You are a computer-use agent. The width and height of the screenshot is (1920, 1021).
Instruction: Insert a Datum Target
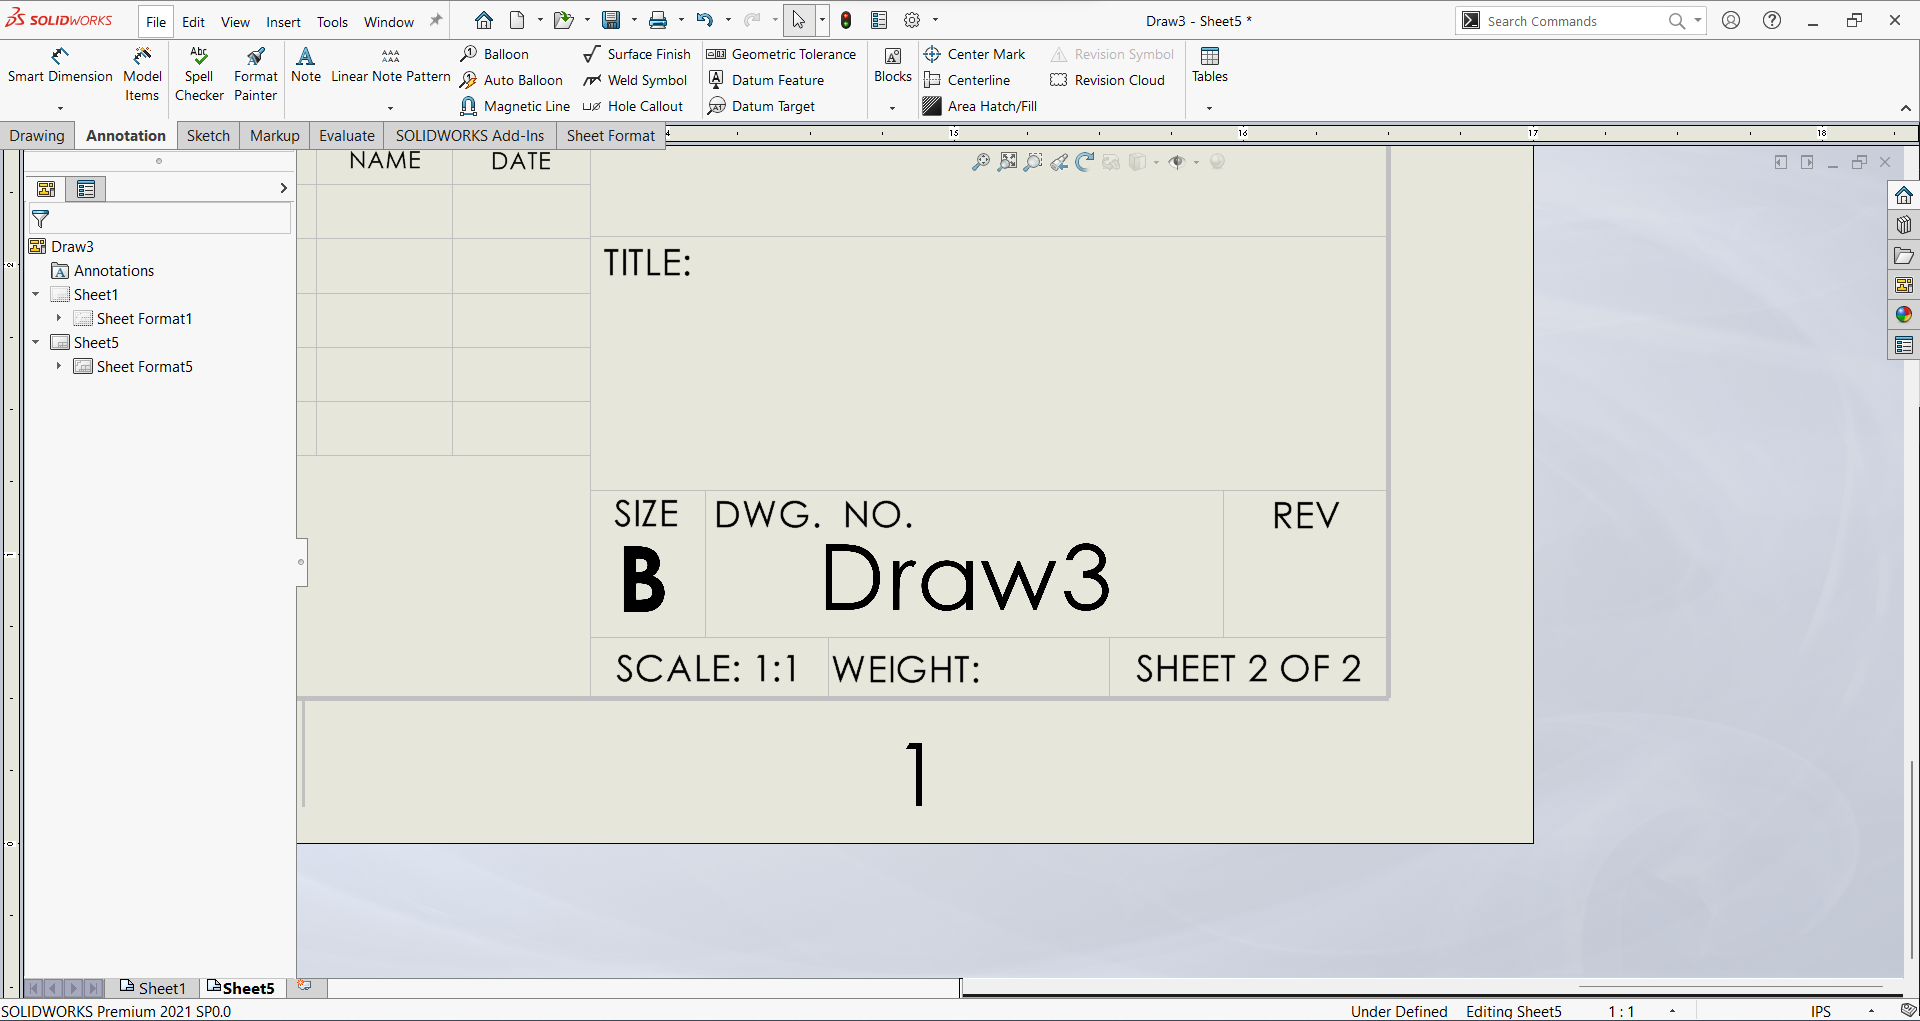[x=761, y=106]
